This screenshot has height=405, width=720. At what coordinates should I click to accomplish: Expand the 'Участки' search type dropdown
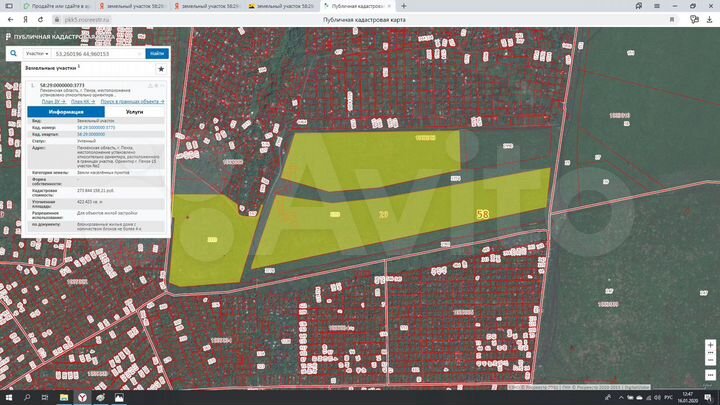(x=37, y=53)
